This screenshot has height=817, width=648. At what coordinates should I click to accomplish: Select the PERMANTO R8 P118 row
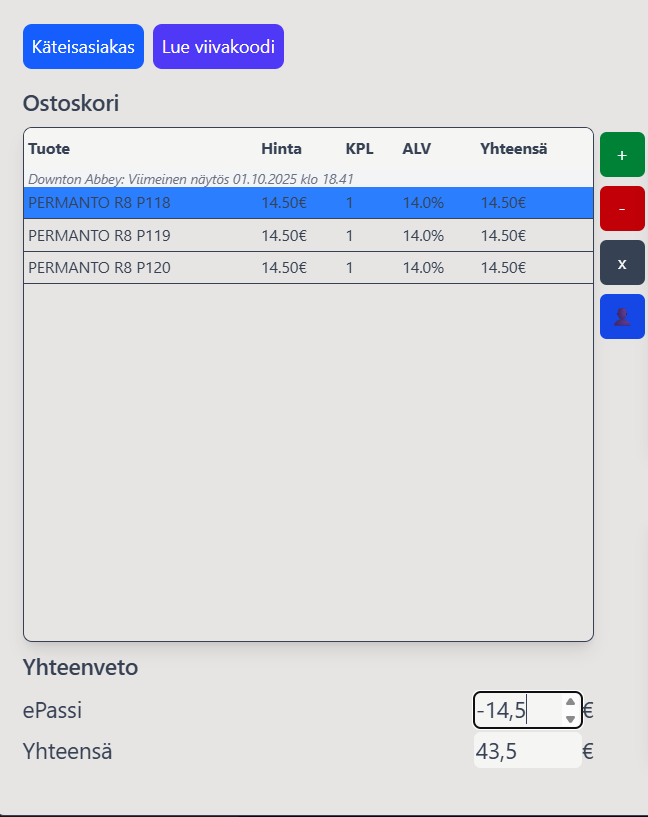click(x=100, y=203)
